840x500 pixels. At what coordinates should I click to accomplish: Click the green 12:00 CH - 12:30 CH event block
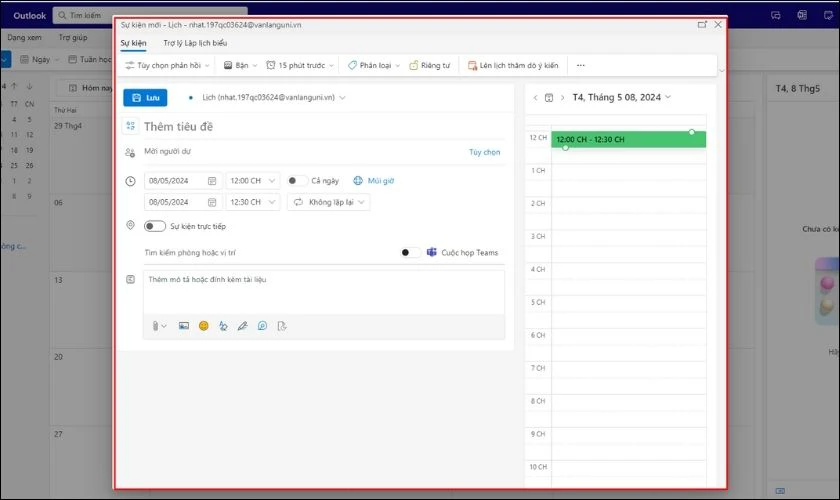point(628,139)
